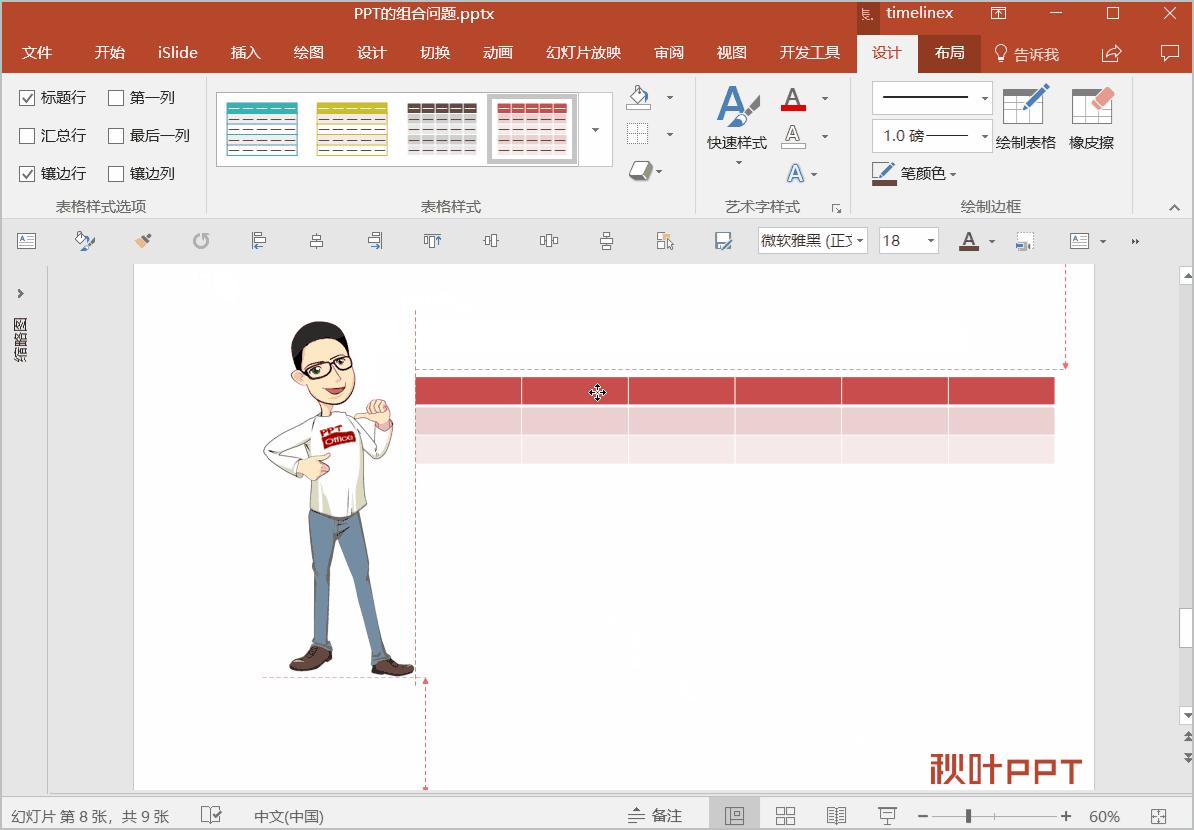The image size is (1194, 830).
Task: Click the 备注 notes button
Action: pyautogui.click(x=655, y=816)
